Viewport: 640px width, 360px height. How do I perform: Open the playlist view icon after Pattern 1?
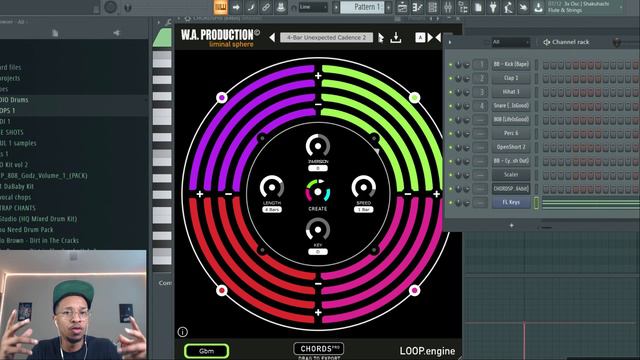(x=402, y=7)
